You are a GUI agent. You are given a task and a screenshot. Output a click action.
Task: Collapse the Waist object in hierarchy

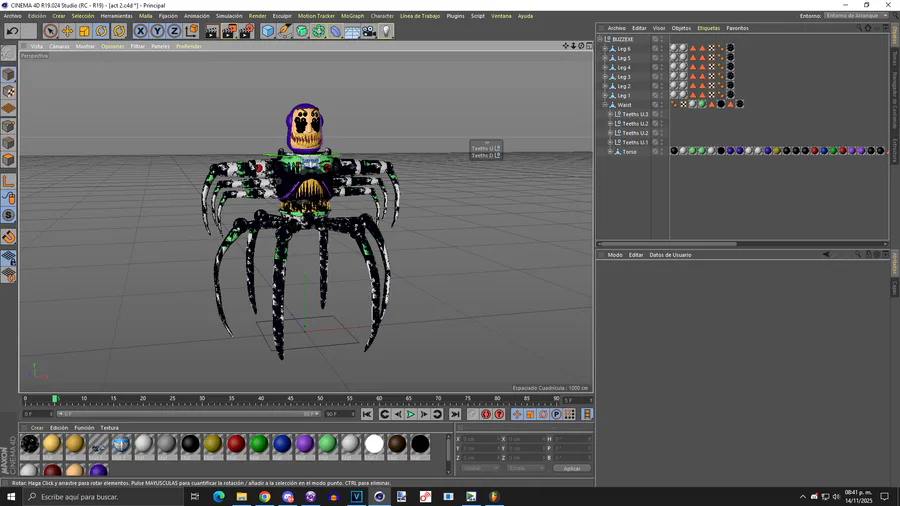point(604,105)
